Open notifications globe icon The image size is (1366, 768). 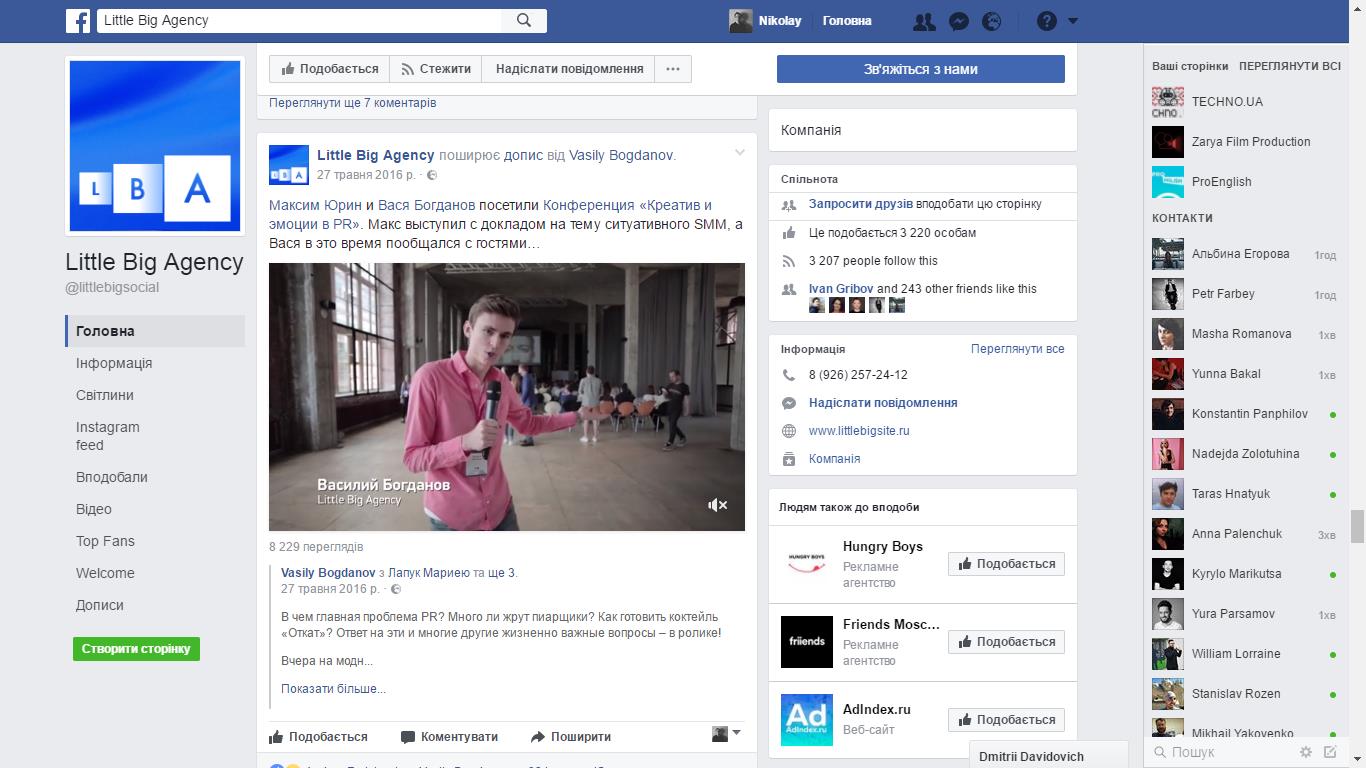(x=992, y=21)
